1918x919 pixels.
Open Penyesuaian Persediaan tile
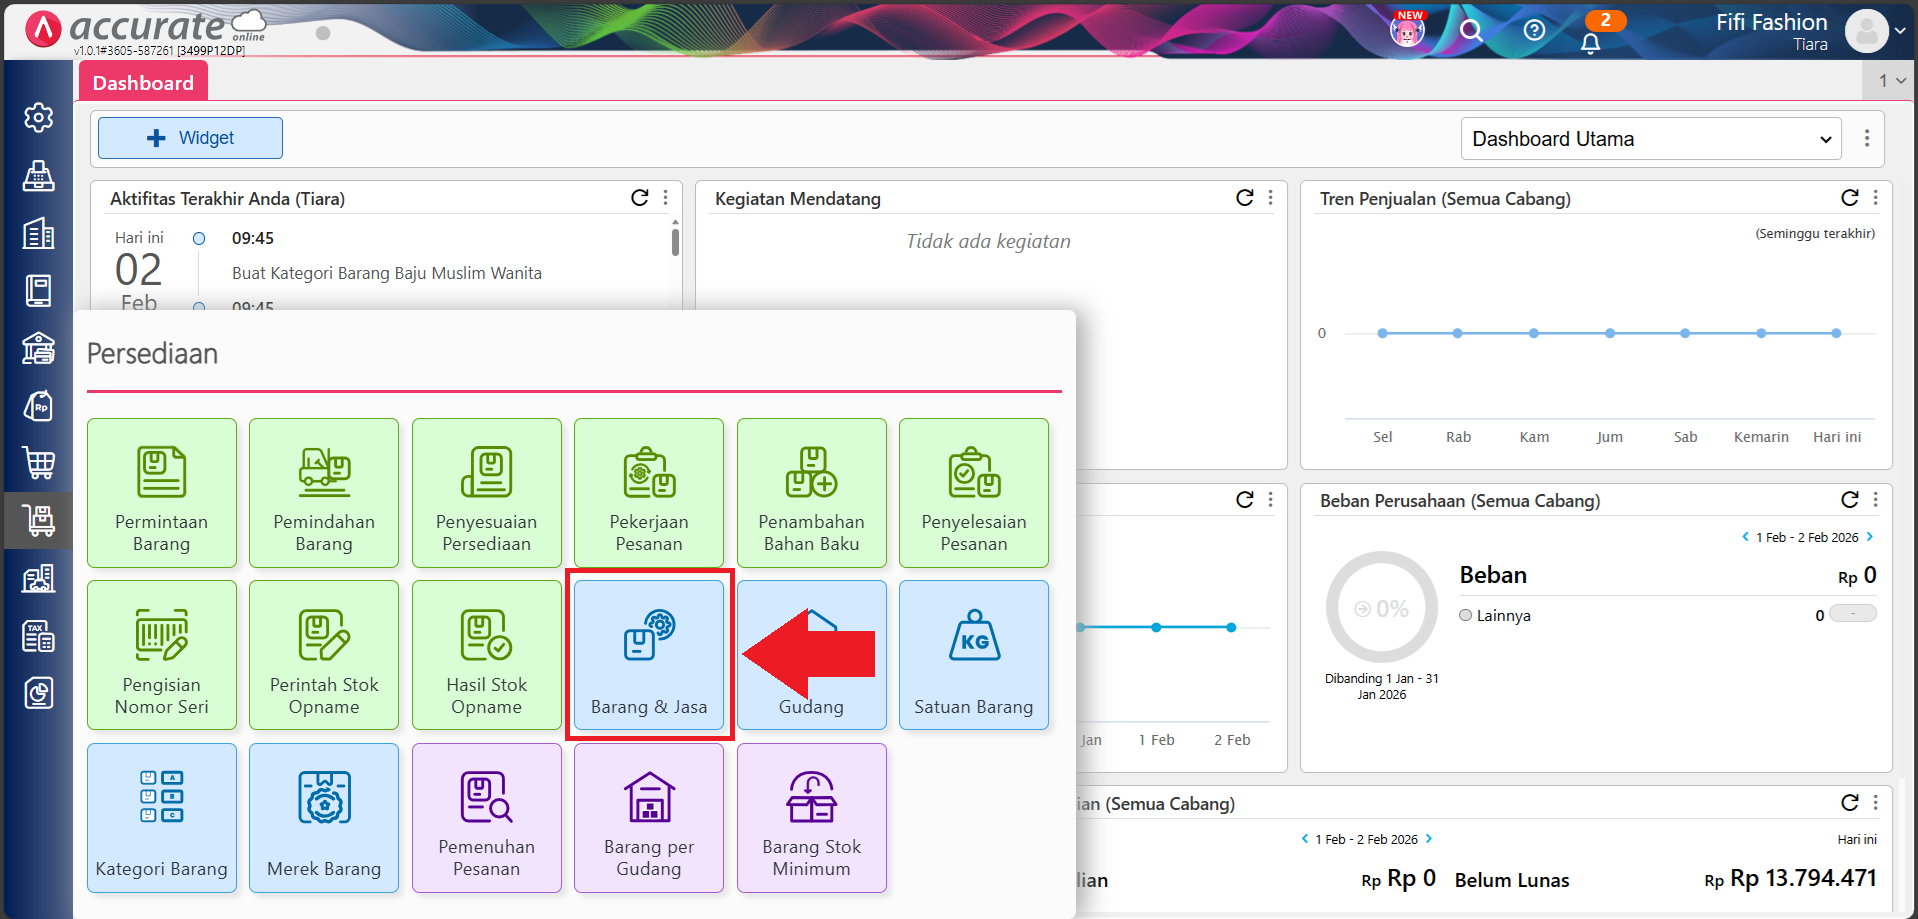[486, 493]
